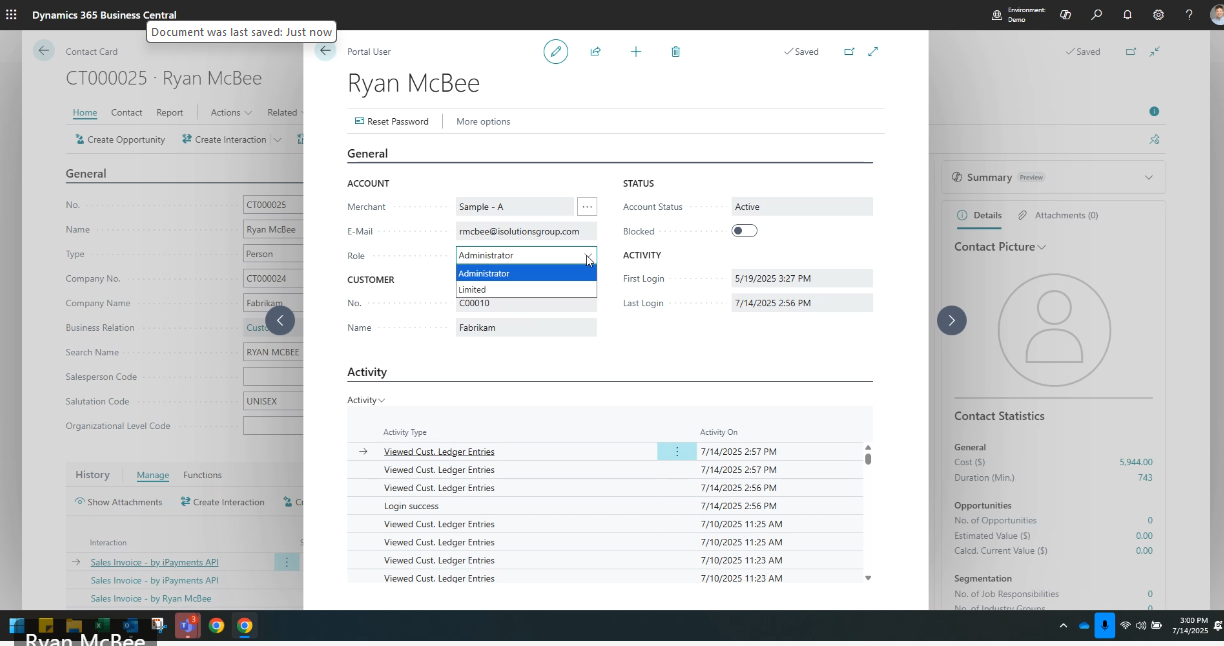This screenshot has width=1224, height=646.
Task: Expand the Portal User page to full screen
Action: (x=873, y=52)
